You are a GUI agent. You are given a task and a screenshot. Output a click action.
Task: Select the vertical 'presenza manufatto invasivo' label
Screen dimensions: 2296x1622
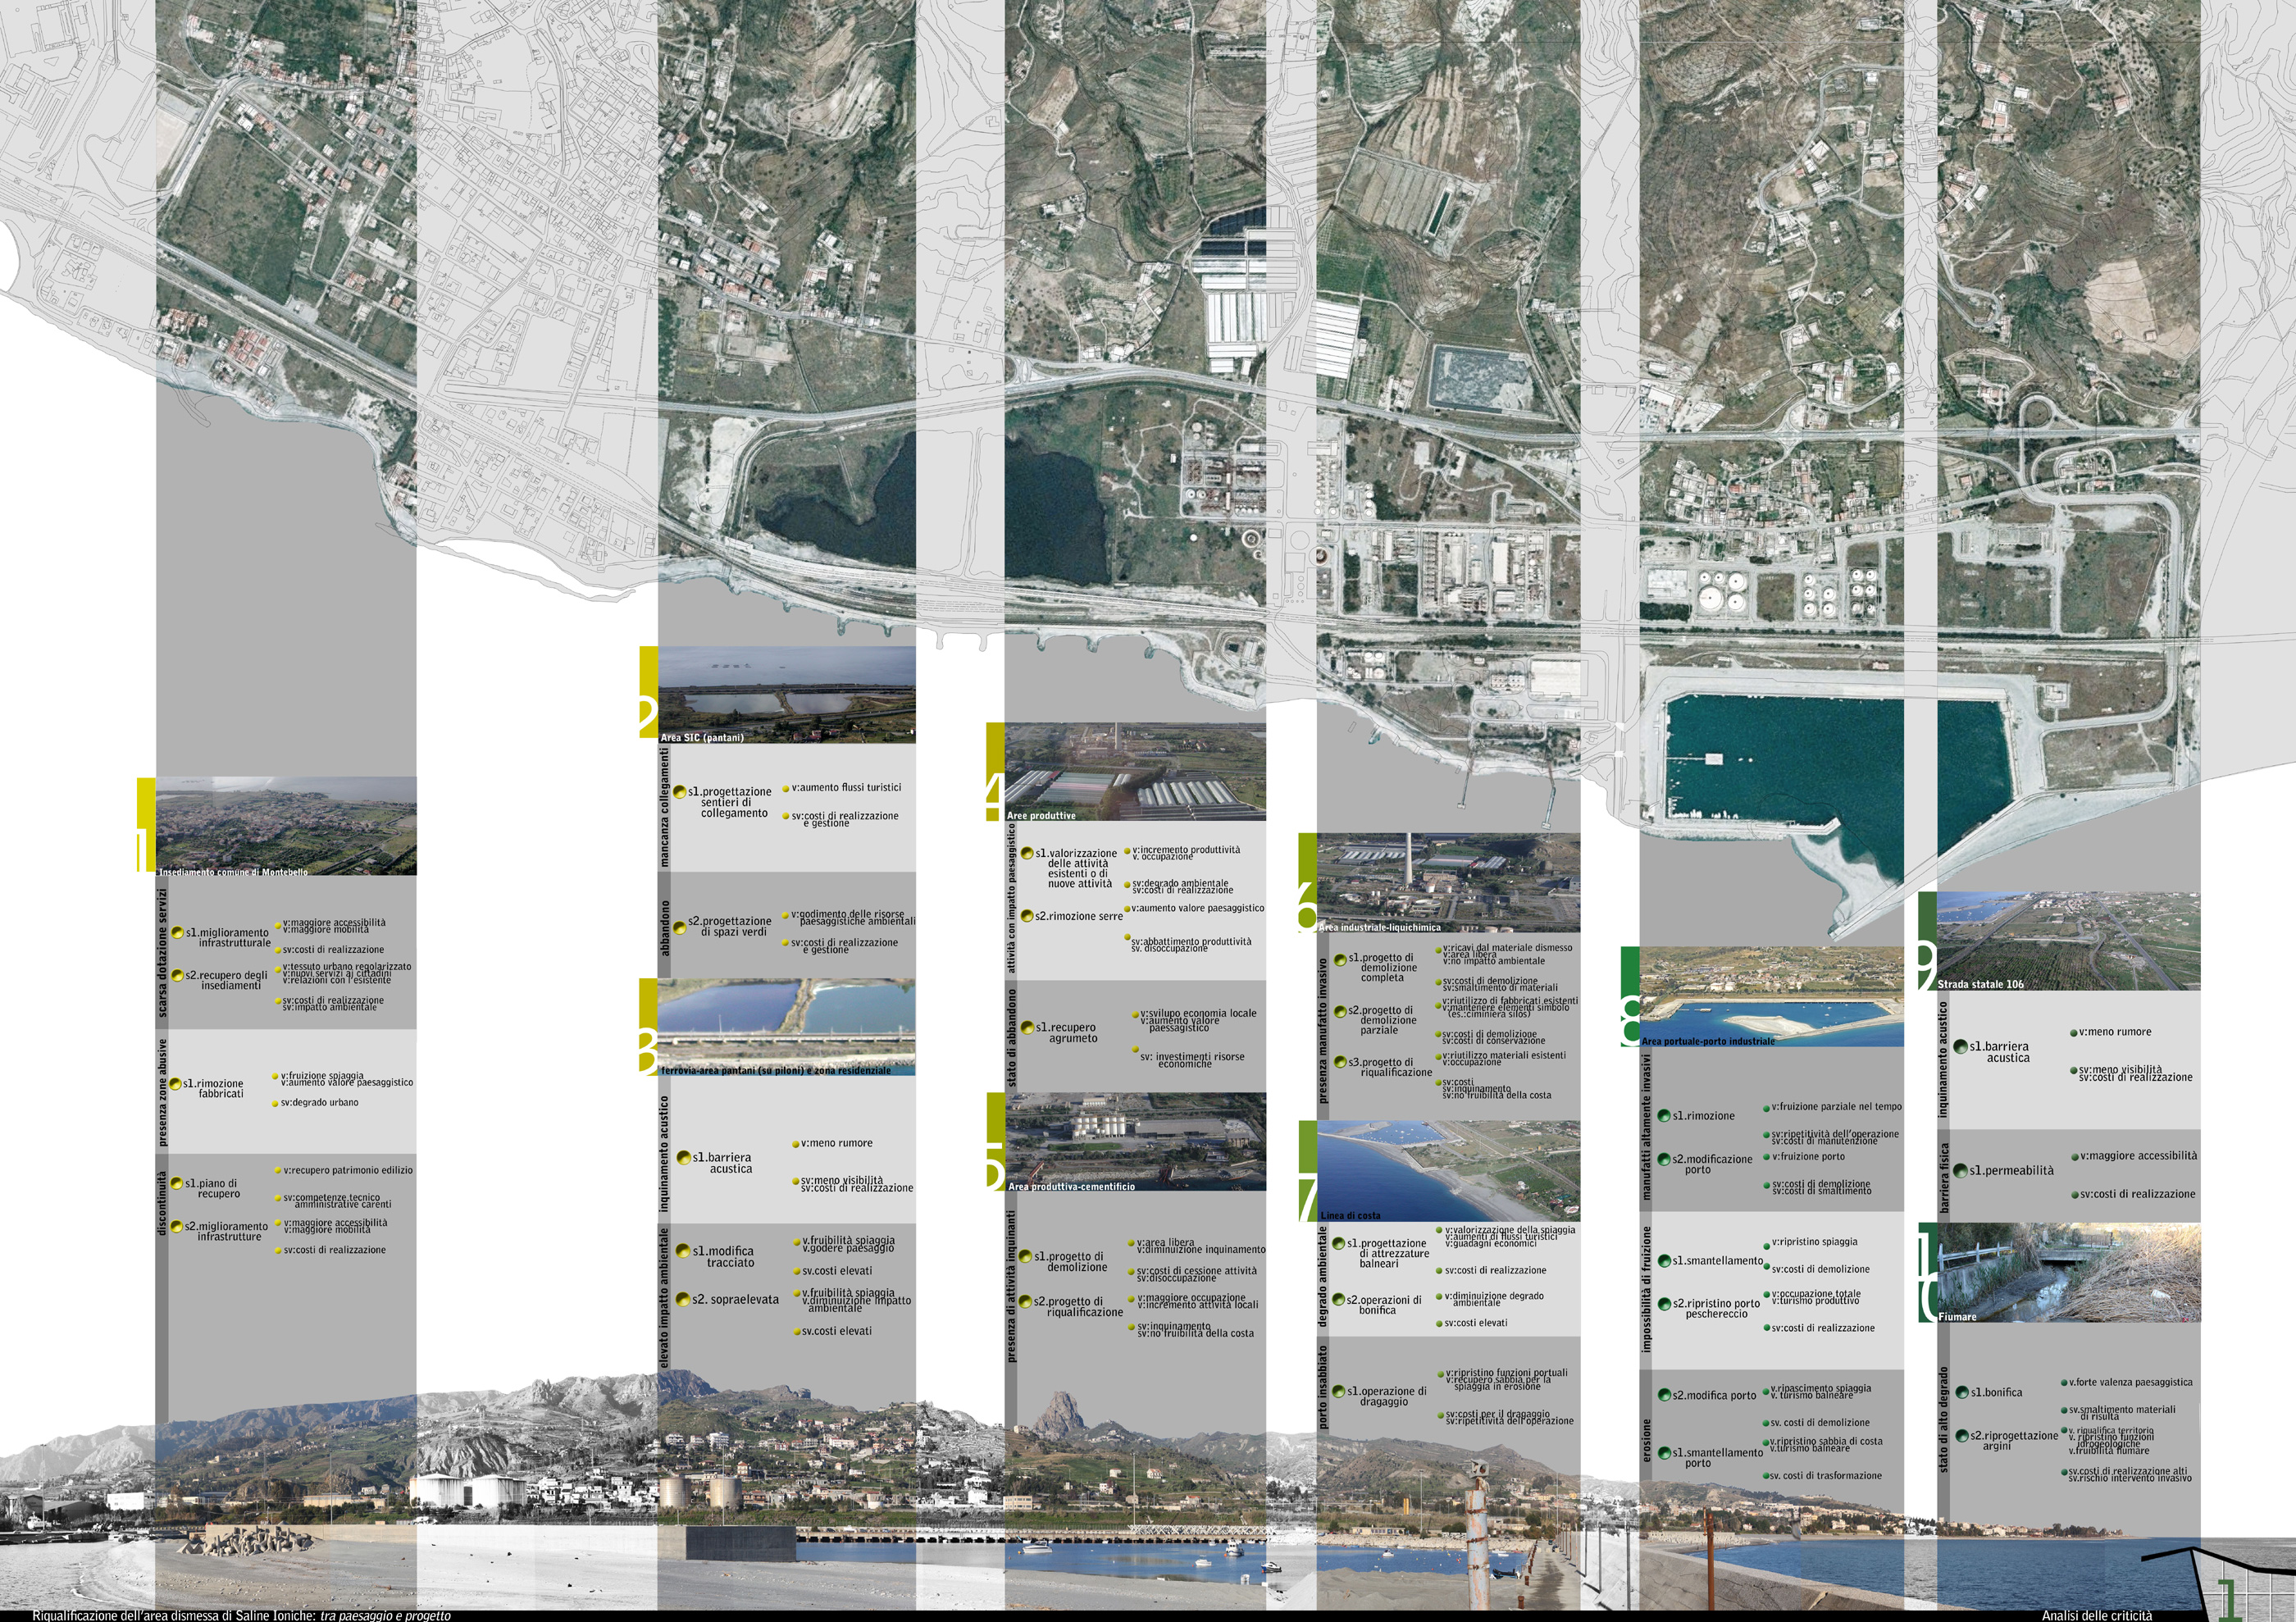tap(1324, 1031)
